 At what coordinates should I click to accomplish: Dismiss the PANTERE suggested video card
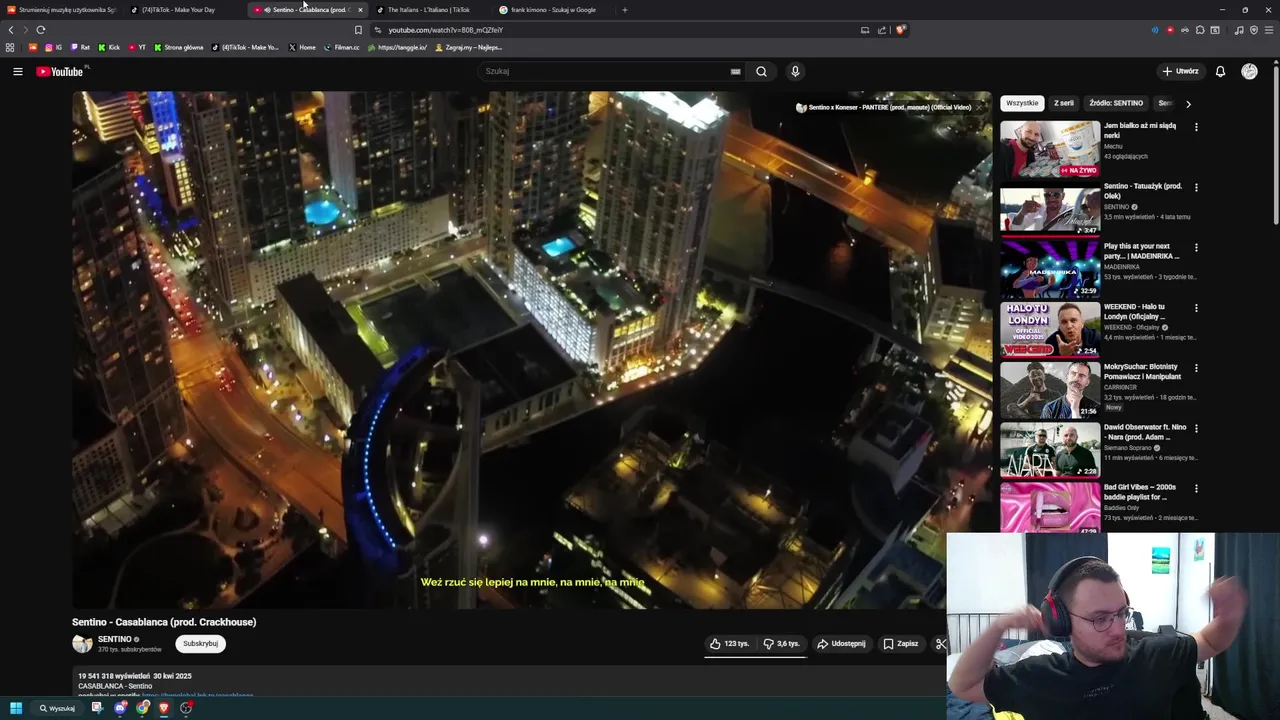979,107
